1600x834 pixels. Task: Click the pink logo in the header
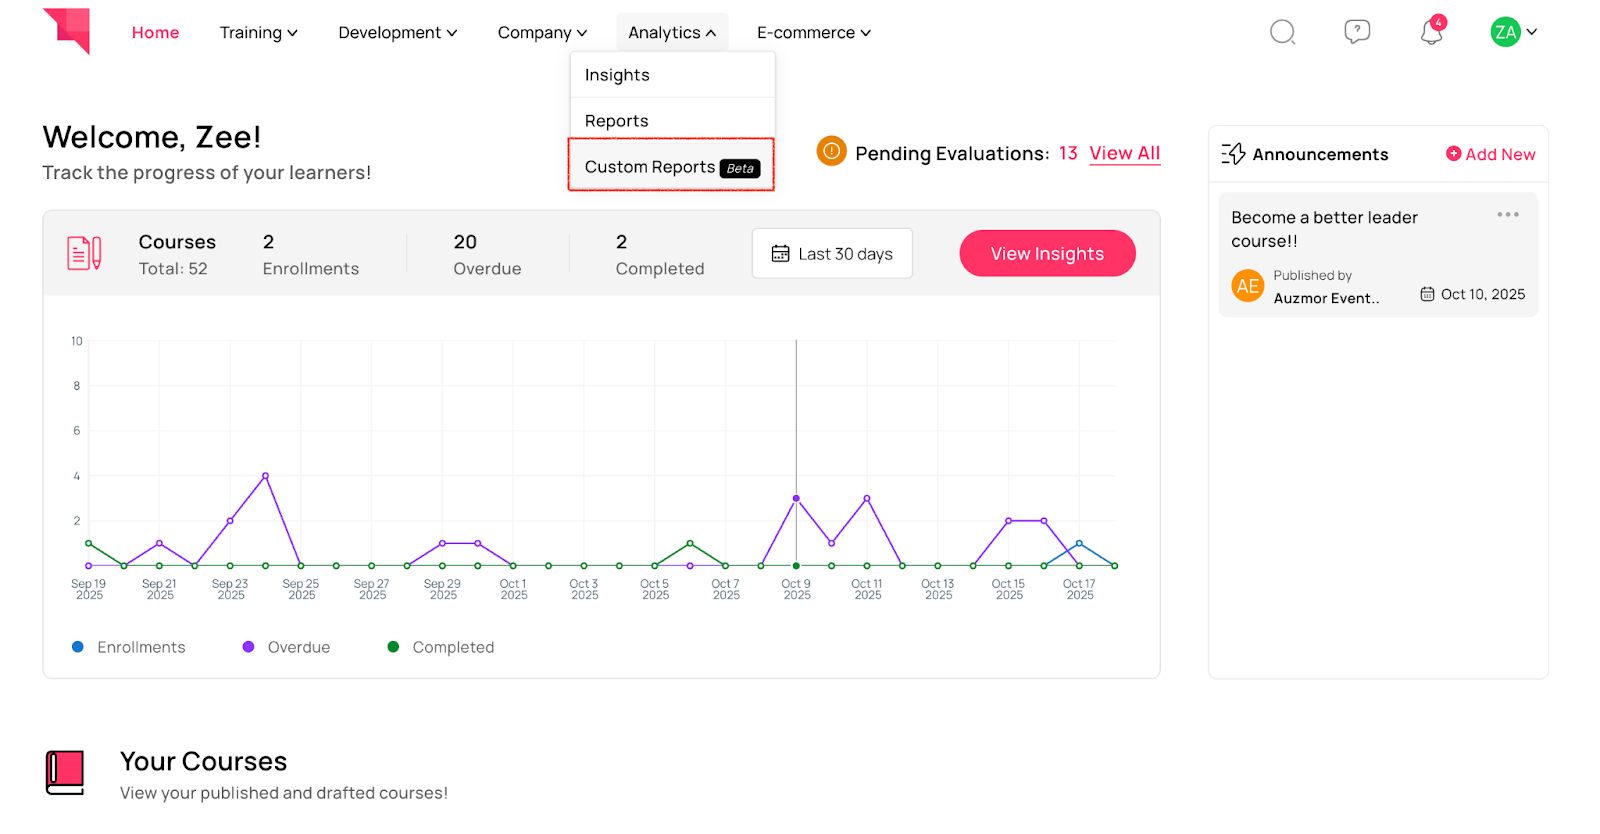tap(67, 31)
